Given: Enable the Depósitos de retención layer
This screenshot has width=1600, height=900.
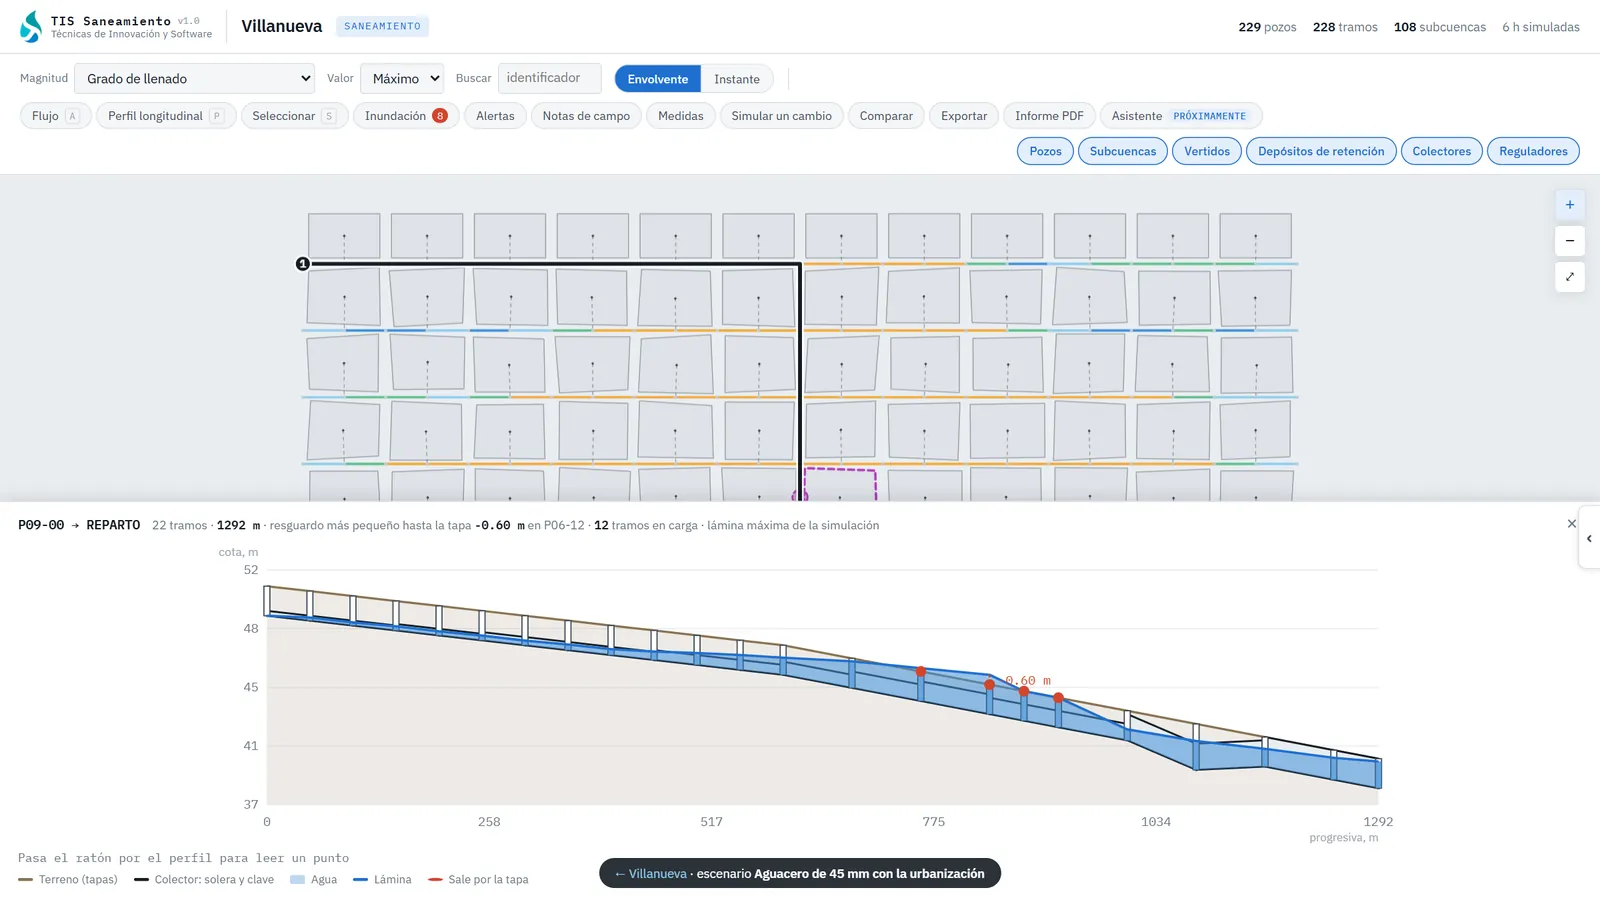Looking at the screenshot, I should pyautogui.click(x=1321, y=151).
